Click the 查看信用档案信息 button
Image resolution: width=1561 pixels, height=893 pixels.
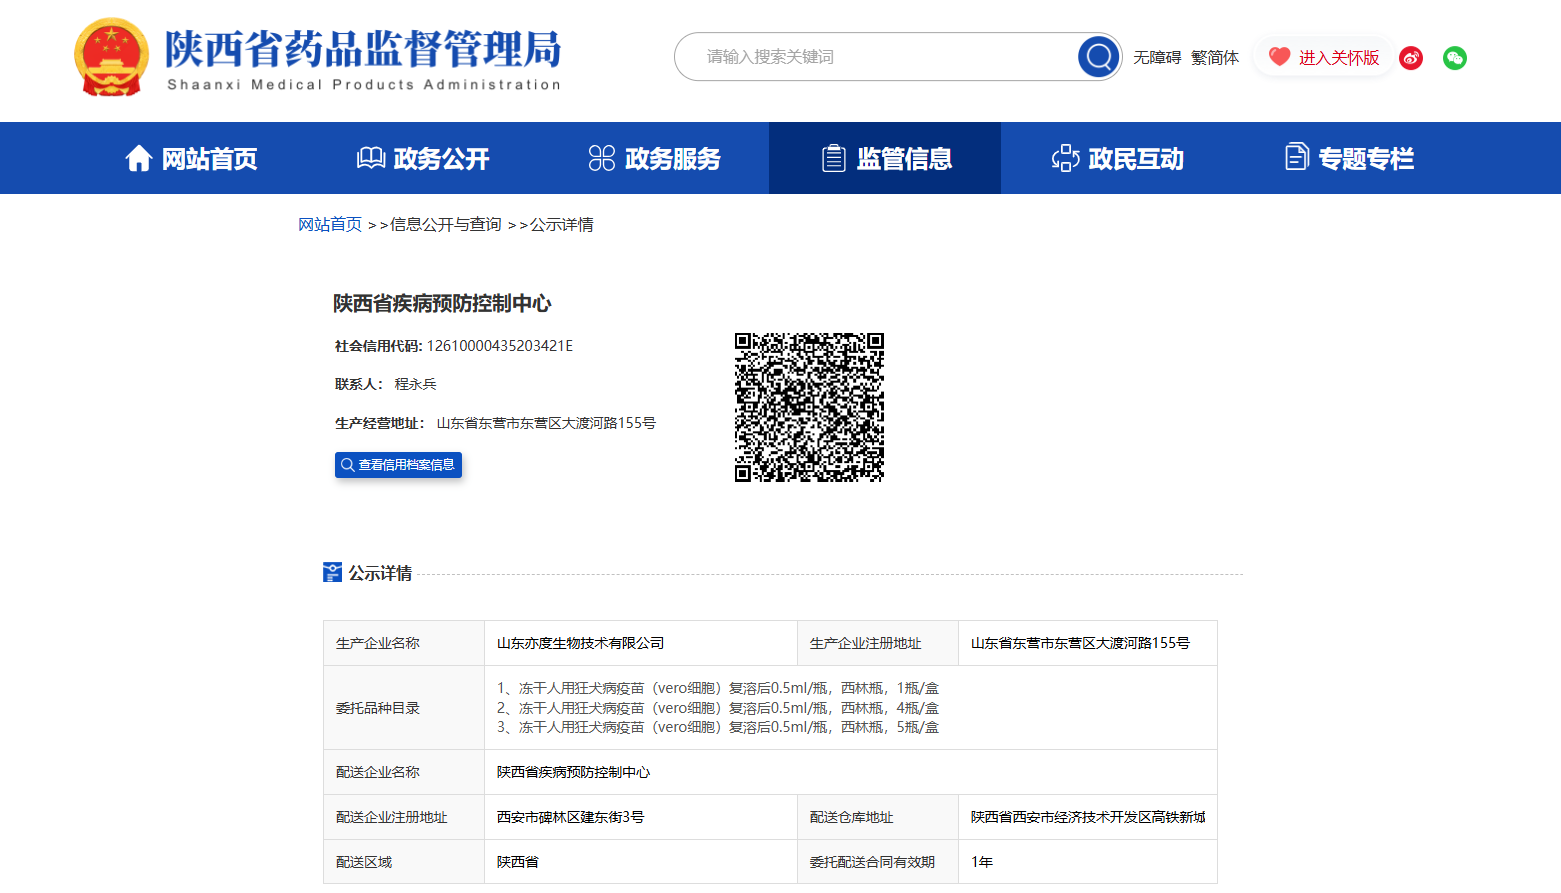[398, 465]
